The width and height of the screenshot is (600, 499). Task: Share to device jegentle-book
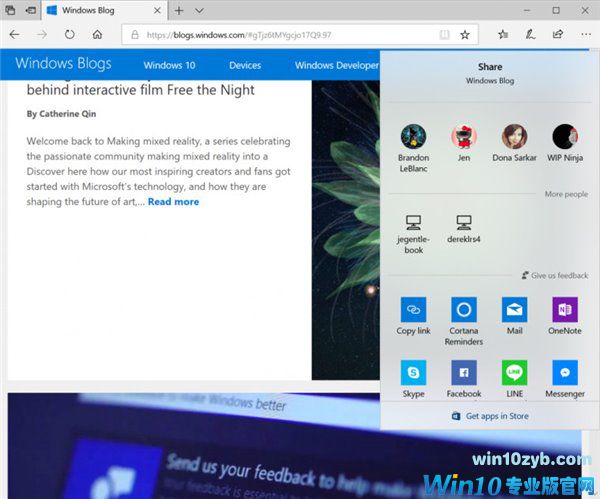[413, 234]
